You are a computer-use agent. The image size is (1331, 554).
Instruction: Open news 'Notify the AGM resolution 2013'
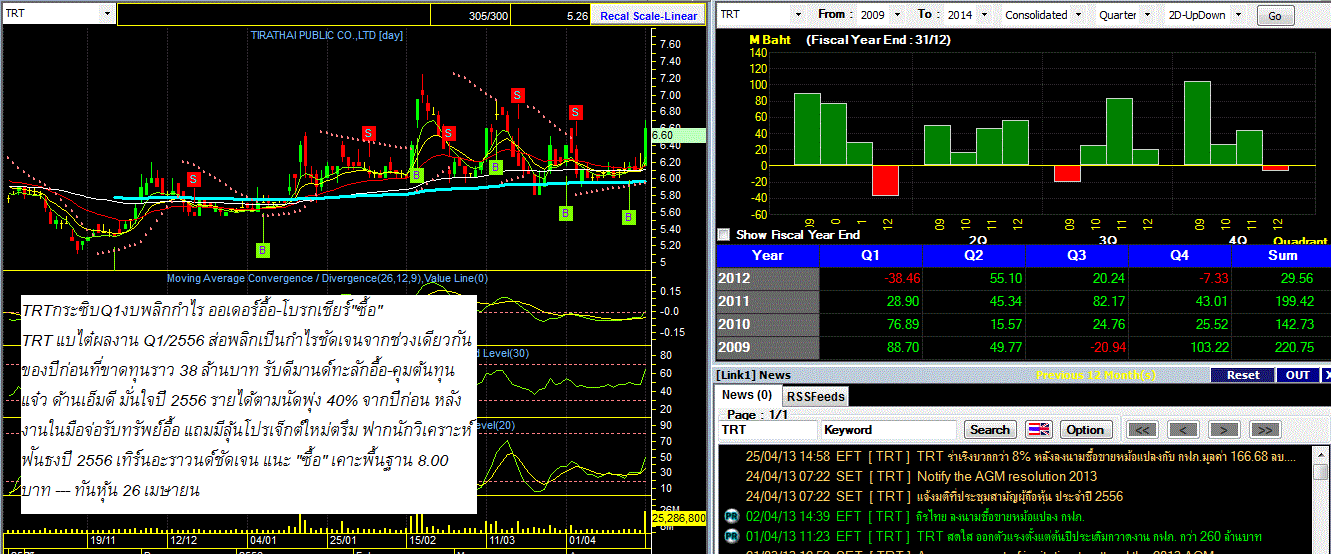point(1007,476)
